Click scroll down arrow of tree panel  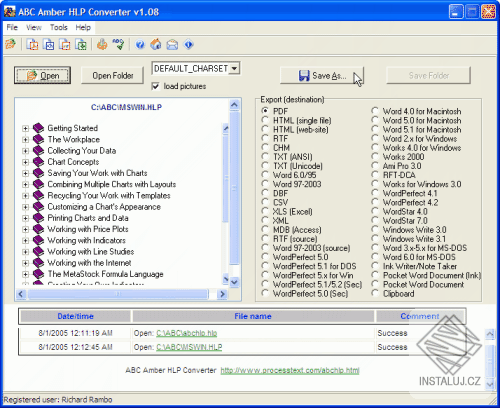(234, 282)
